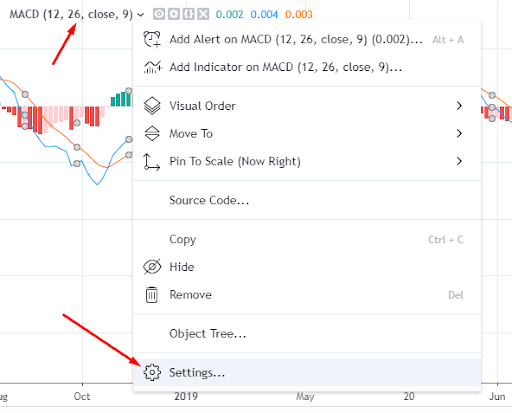The width and height of the screenshot is (512, 413).
Task: Expand the Visual Order submenu arrow
Action: pyautogui.click(x=459, y=106)
